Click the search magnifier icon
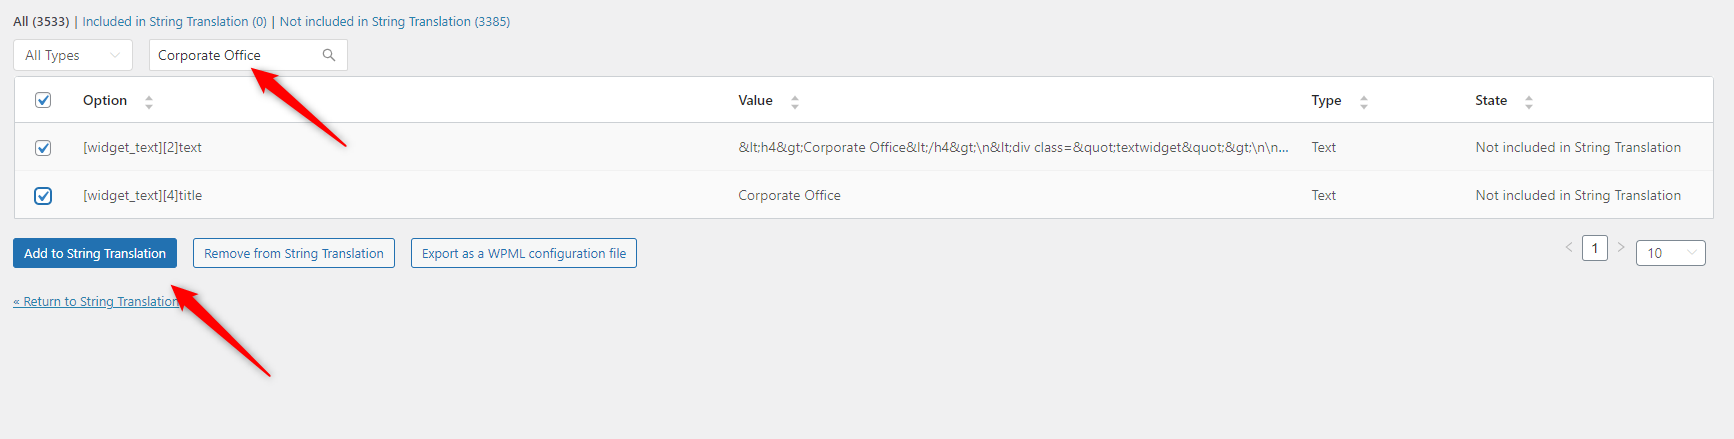Screen dimensions: 1734x439 329,55
